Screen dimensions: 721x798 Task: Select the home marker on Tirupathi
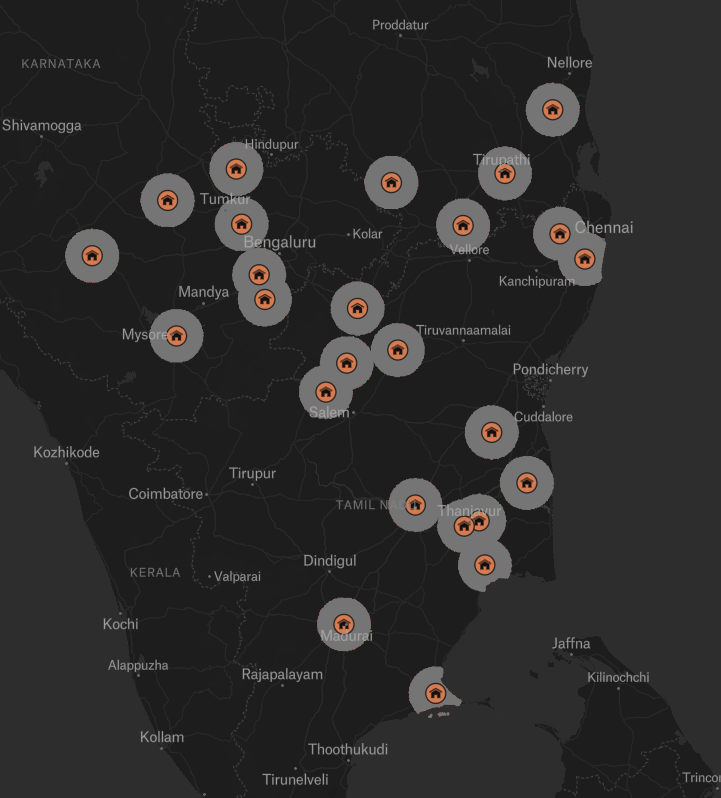505,174
